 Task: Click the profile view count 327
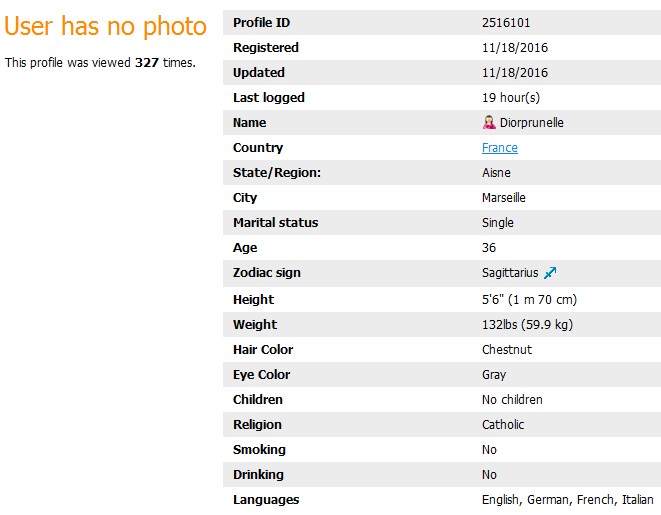[x=147, y=63]
